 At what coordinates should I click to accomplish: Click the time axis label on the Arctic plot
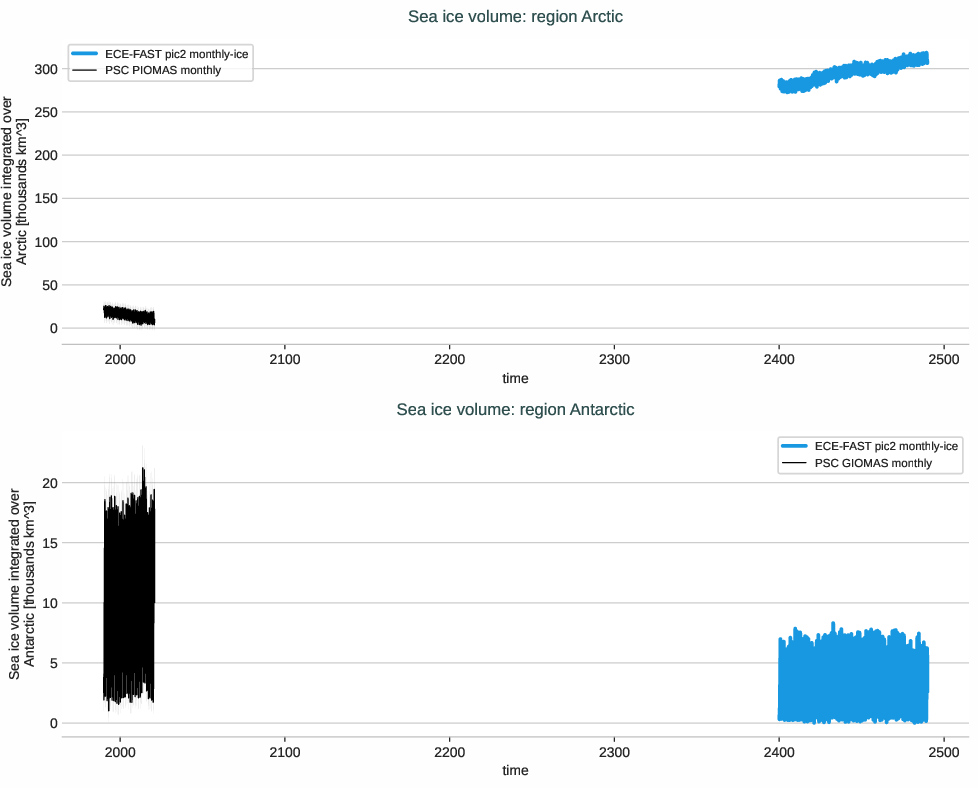[515, 378]
